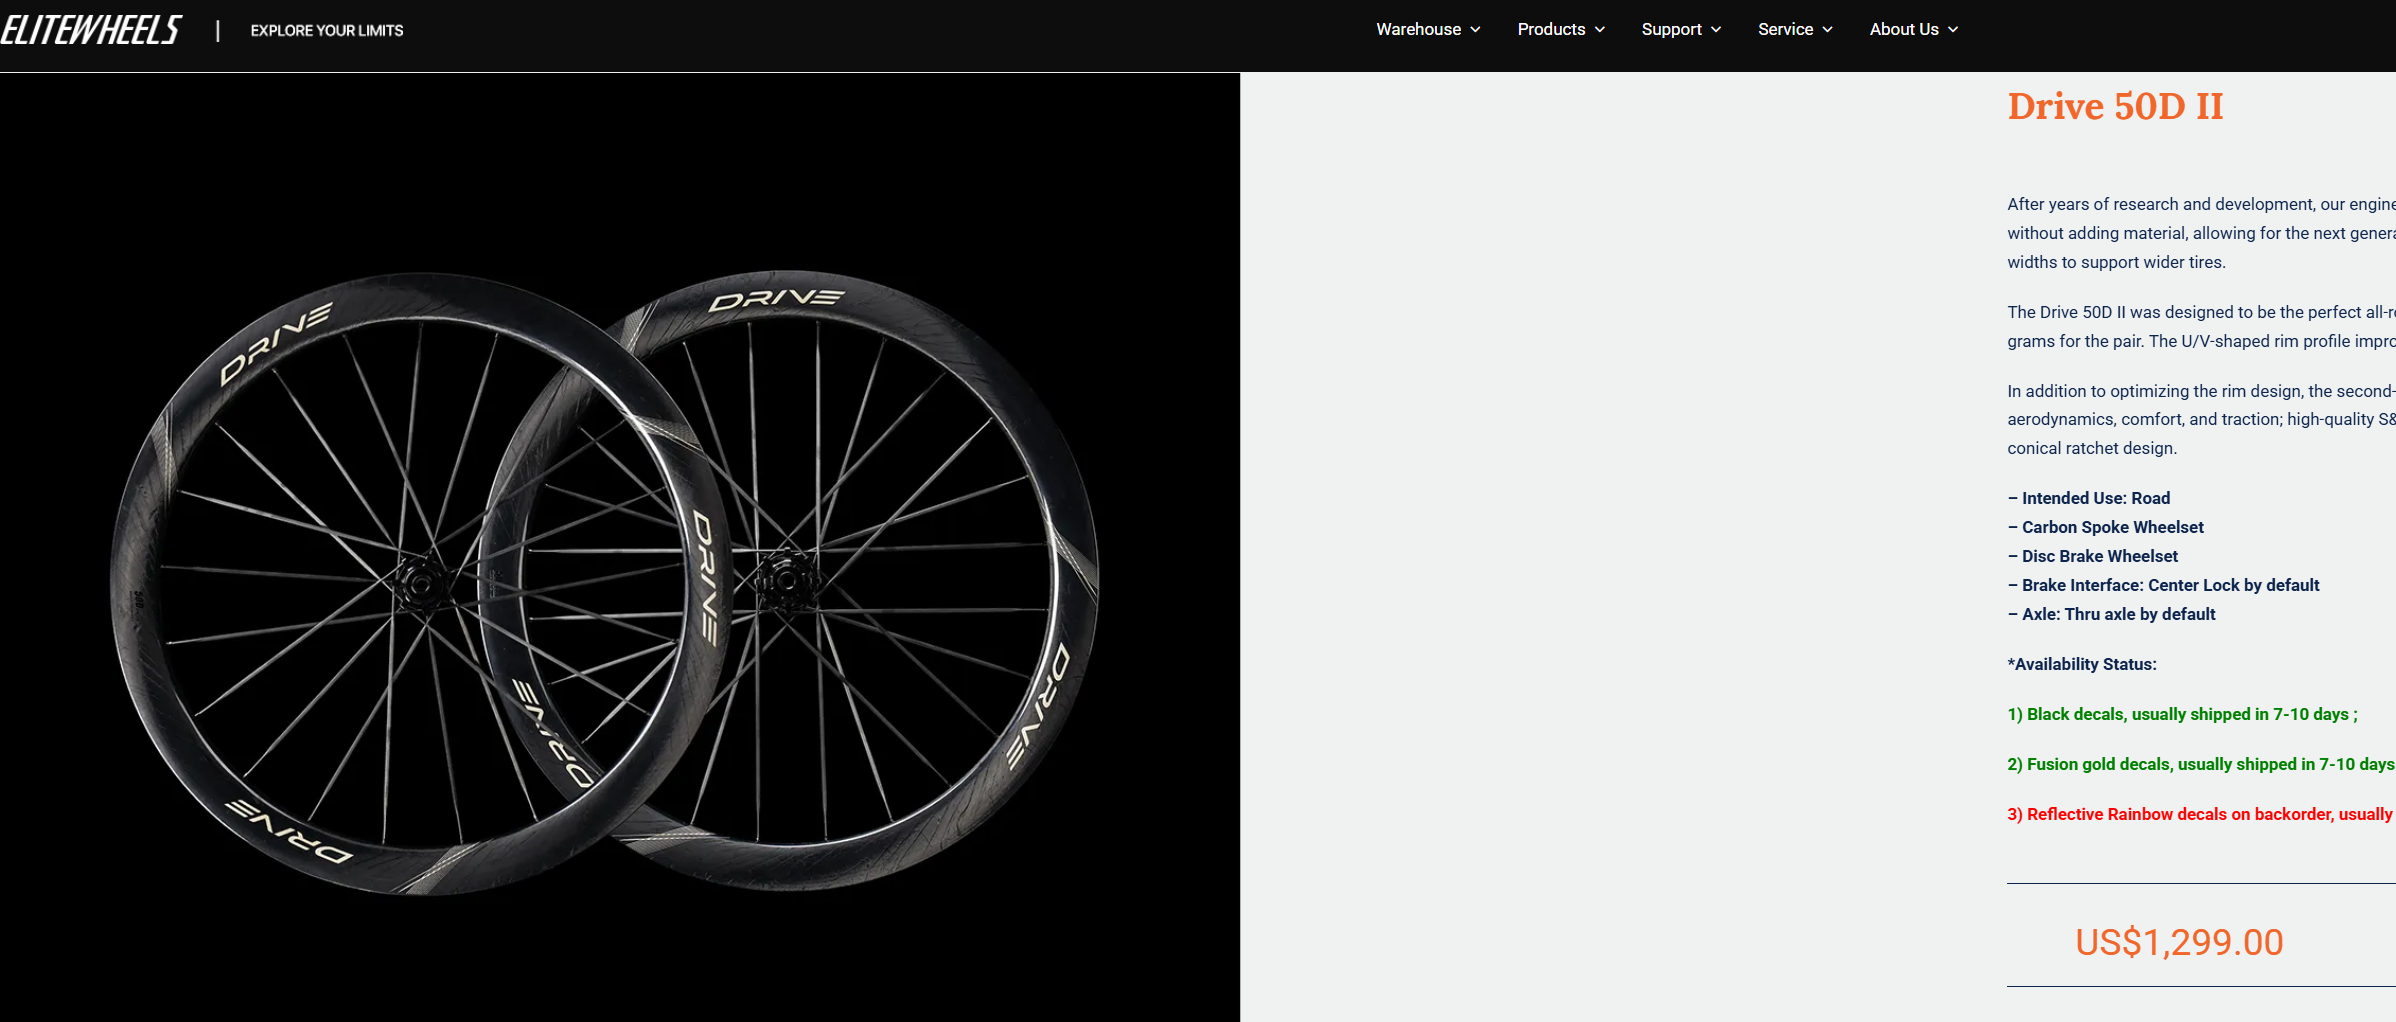
Task: Expand the Products dropdown chevron
Action: pyautogui.click(x=1600, y=30)
